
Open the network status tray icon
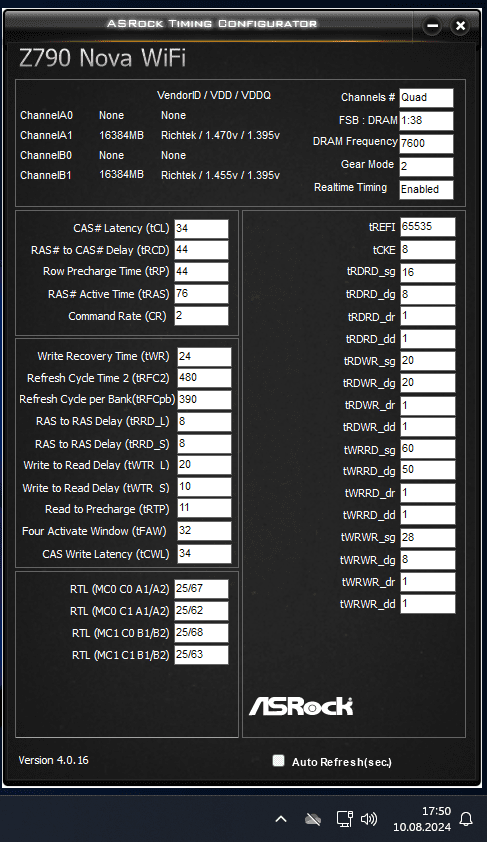click(344, 819)
